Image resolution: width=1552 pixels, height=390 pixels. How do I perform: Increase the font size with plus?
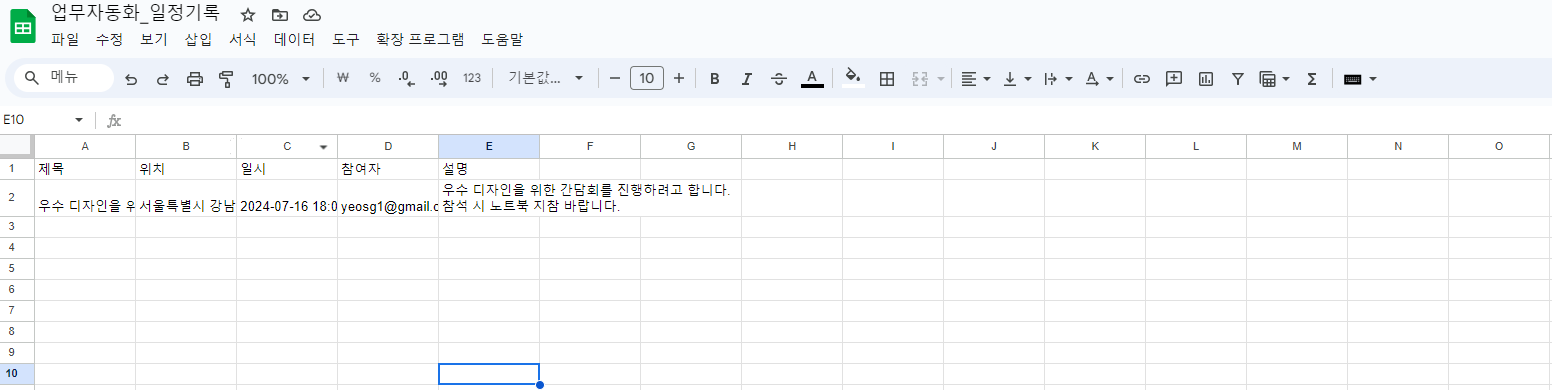pos(679,78)
